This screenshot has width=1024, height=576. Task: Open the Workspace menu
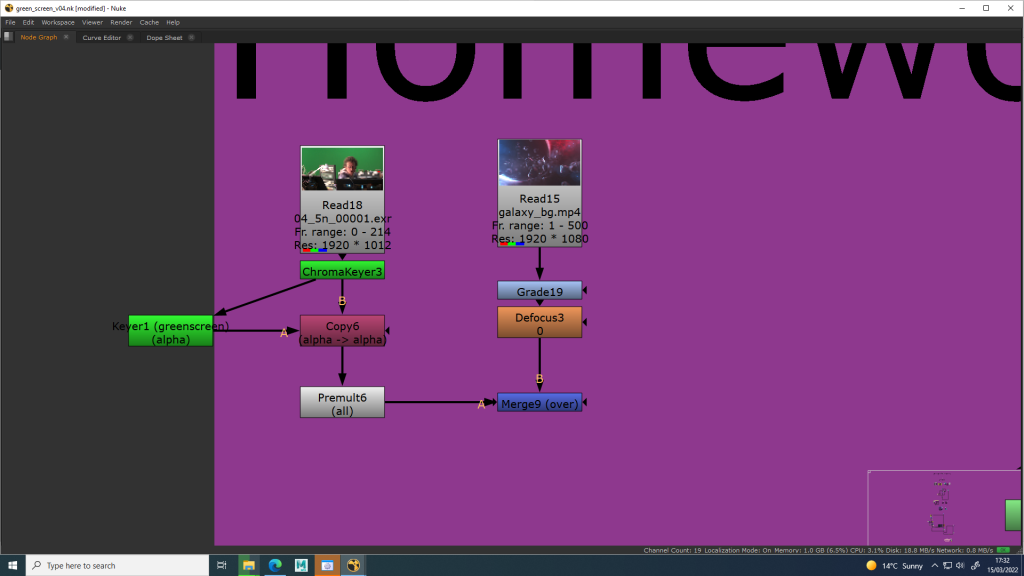tap(58, 22)
